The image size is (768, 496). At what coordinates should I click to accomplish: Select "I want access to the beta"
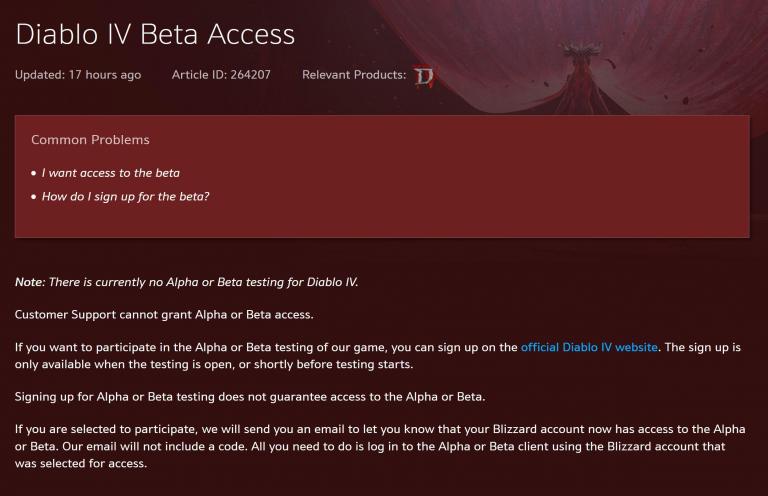(111, 173)
